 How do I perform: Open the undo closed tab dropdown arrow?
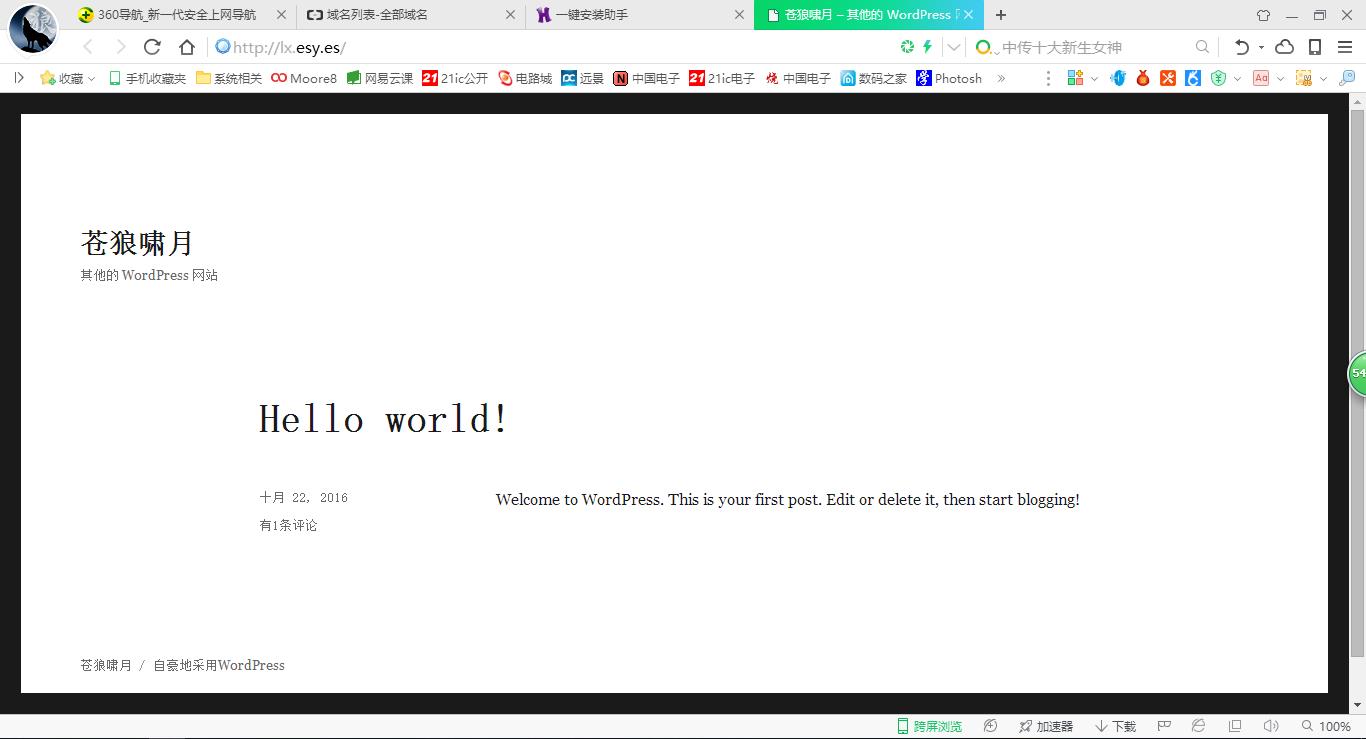[1261, 47]
